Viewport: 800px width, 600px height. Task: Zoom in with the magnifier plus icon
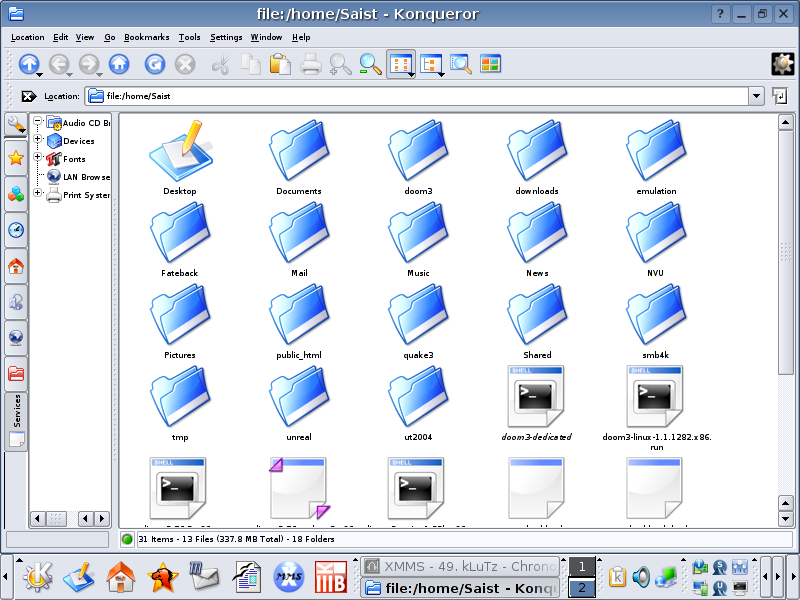(341, 64)
